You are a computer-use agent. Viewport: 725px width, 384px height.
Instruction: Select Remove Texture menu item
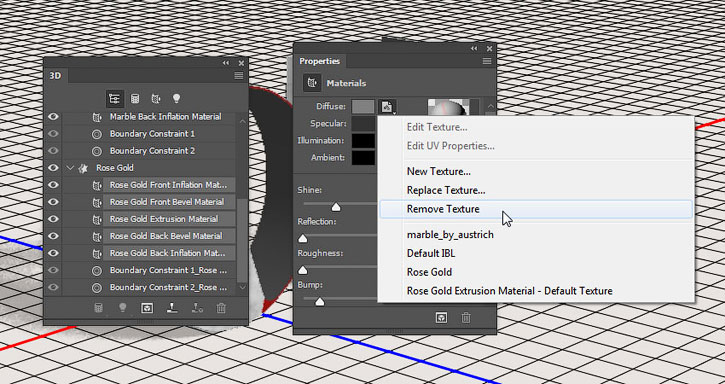(x=535, y=209)
